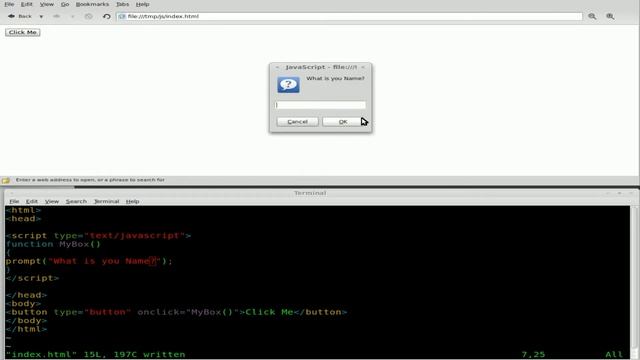Click the file:///tmp/js/index.html address field
The height and width of the screenshot is (360, 640).
[x=349, y=16]
